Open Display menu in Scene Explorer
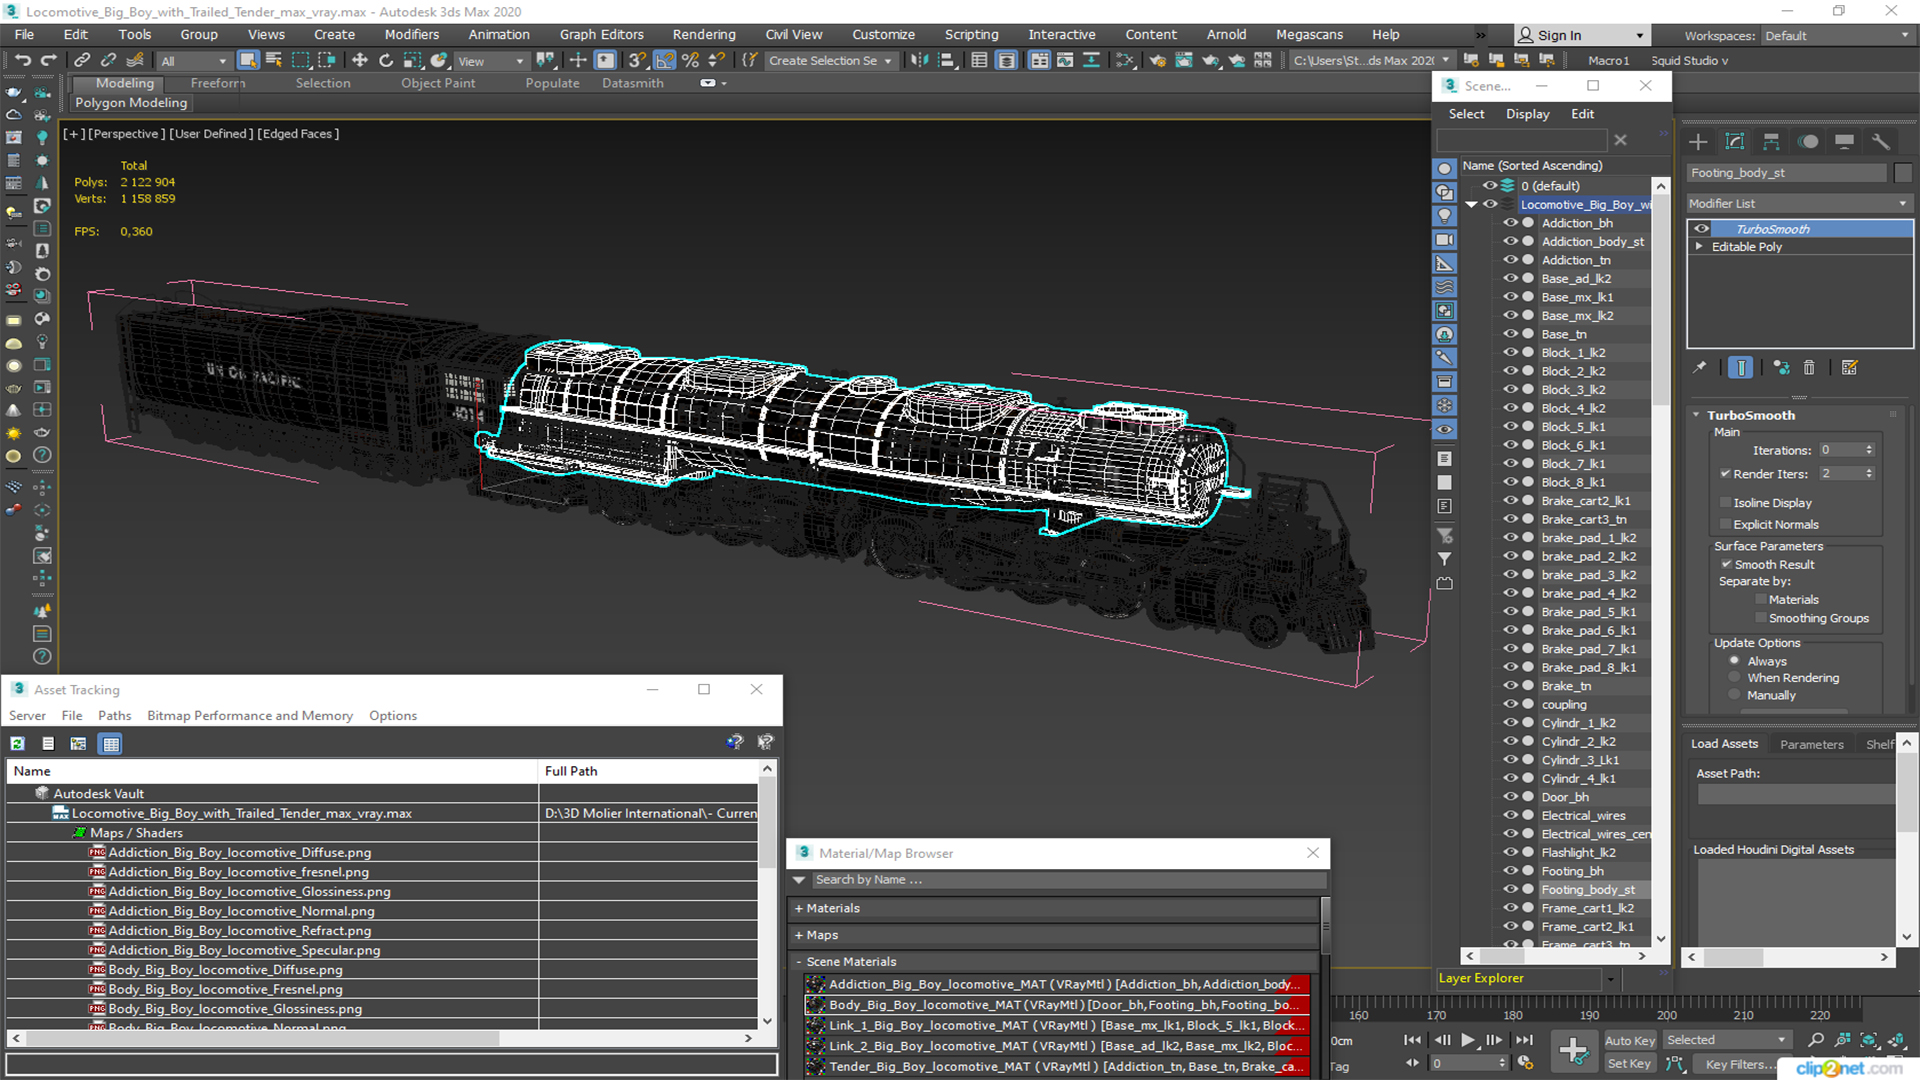Viewport: 1920px width, 1080px height. tap(1527, 114)
